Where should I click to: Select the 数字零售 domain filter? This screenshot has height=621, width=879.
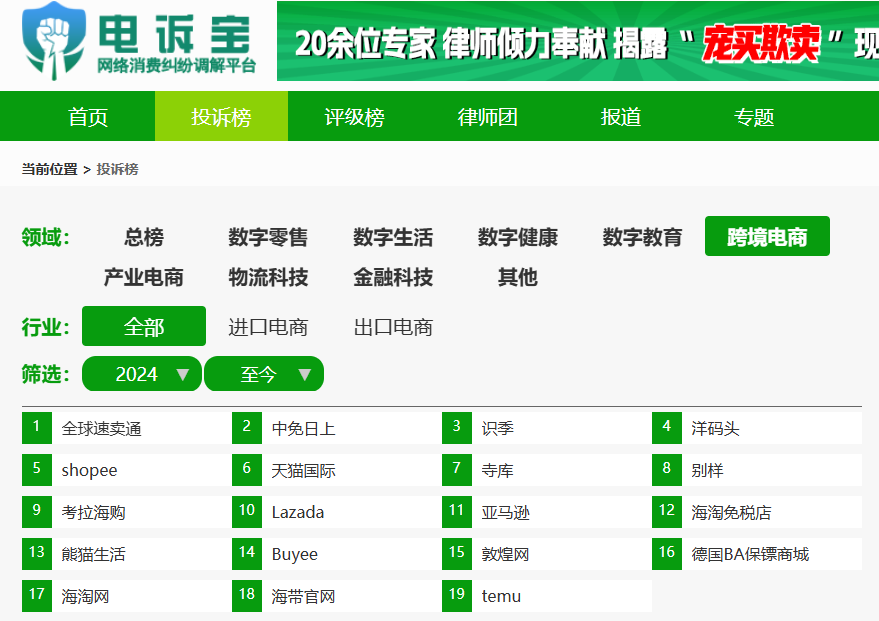[268, 237]
